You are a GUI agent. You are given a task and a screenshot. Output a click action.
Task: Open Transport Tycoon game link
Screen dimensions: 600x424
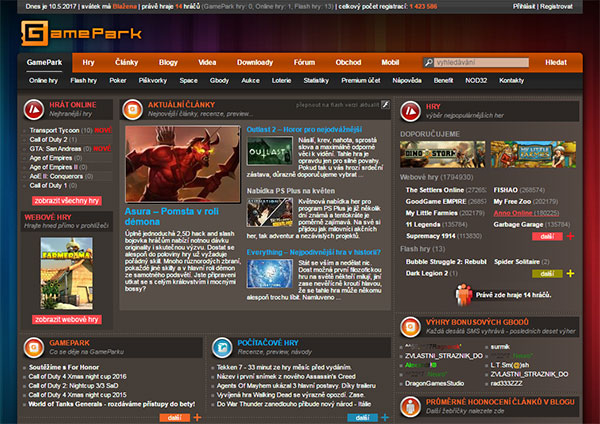pyautogui.click(x=54, y=130)
